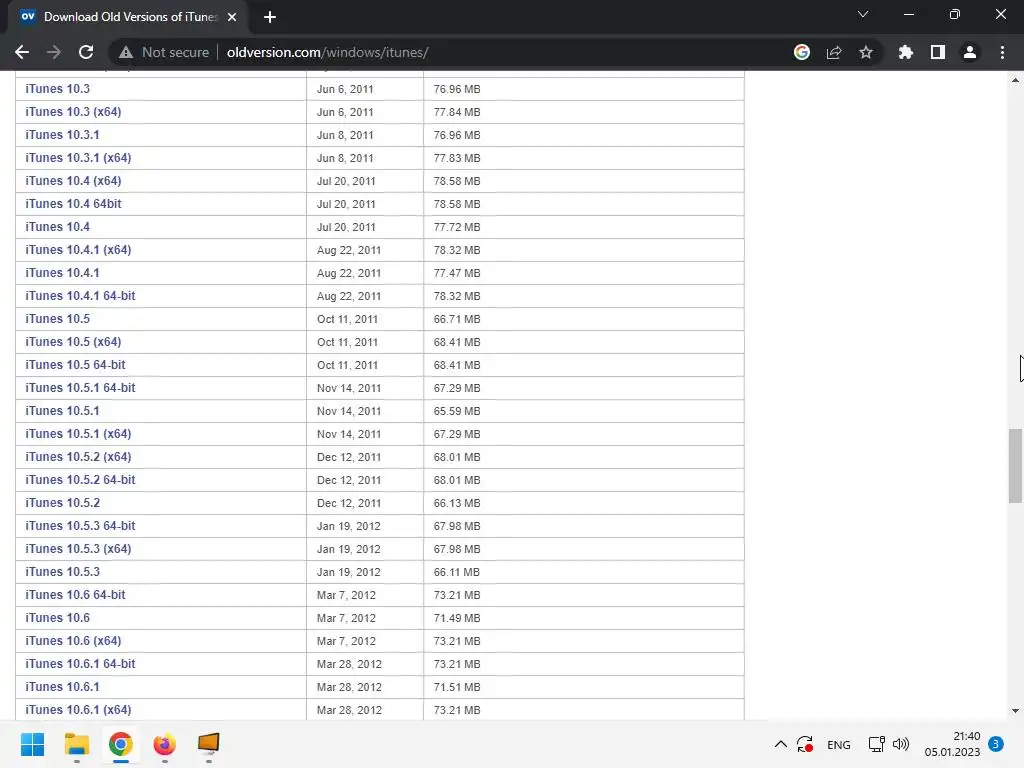Open iTunes 10.5.2 (x64) link

tap(78, 456)
